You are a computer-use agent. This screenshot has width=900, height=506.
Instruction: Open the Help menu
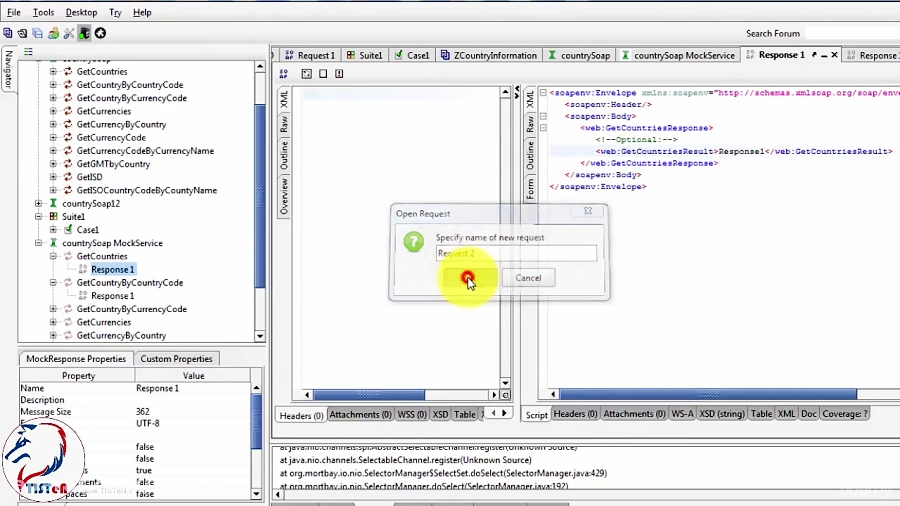(142, 12)
